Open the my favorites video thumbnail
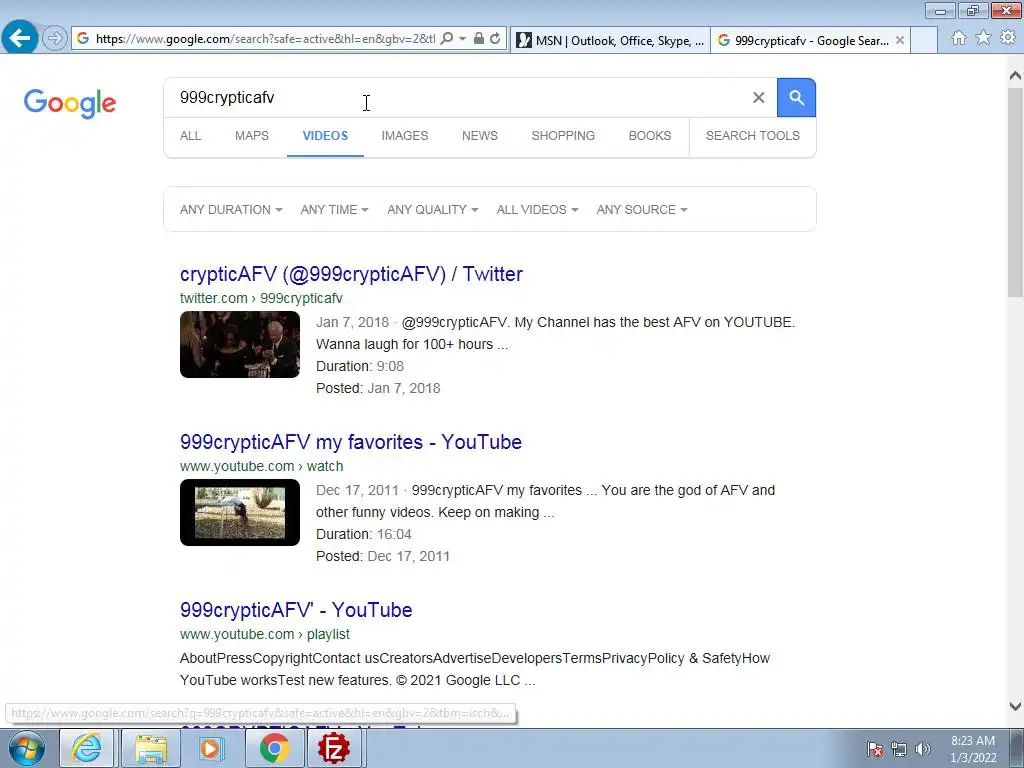The width and height of the screenshot is (1024, 768). click(240, 512)
